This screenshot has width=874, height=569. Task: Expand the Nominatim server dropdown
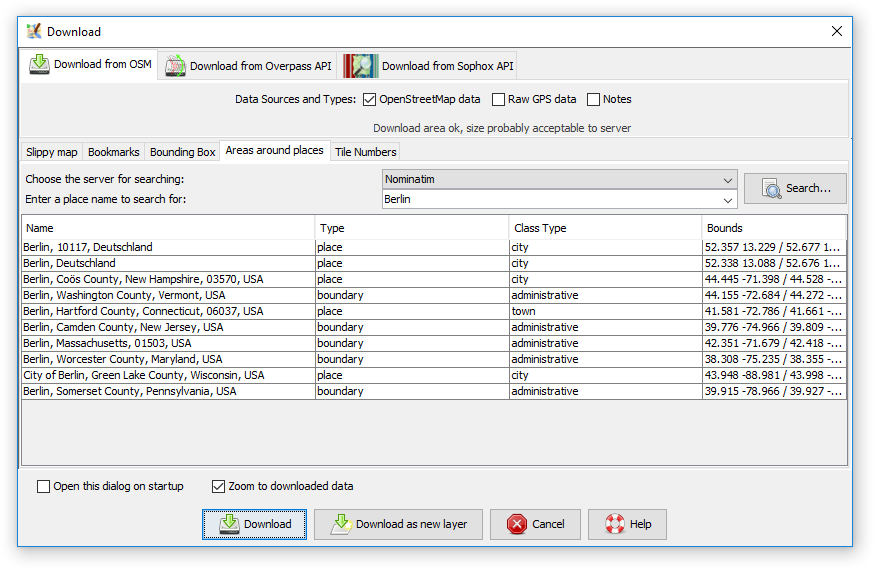(727, 180)
